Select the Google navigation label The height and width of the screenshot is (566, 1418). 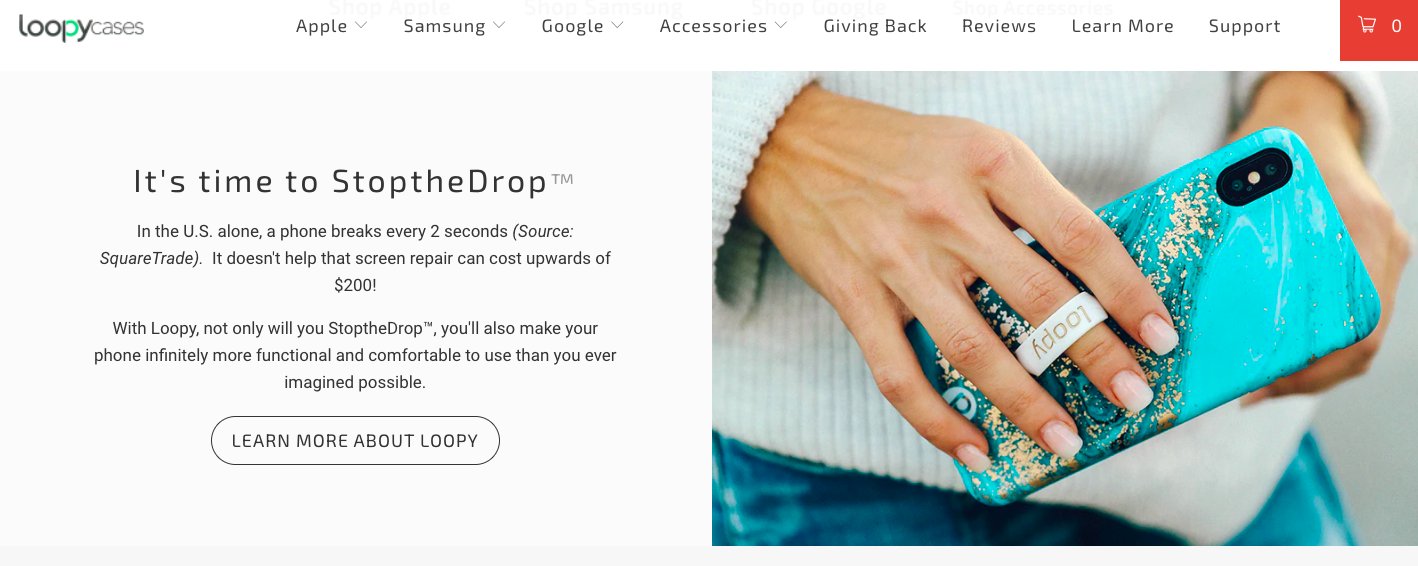click(572, 27)
